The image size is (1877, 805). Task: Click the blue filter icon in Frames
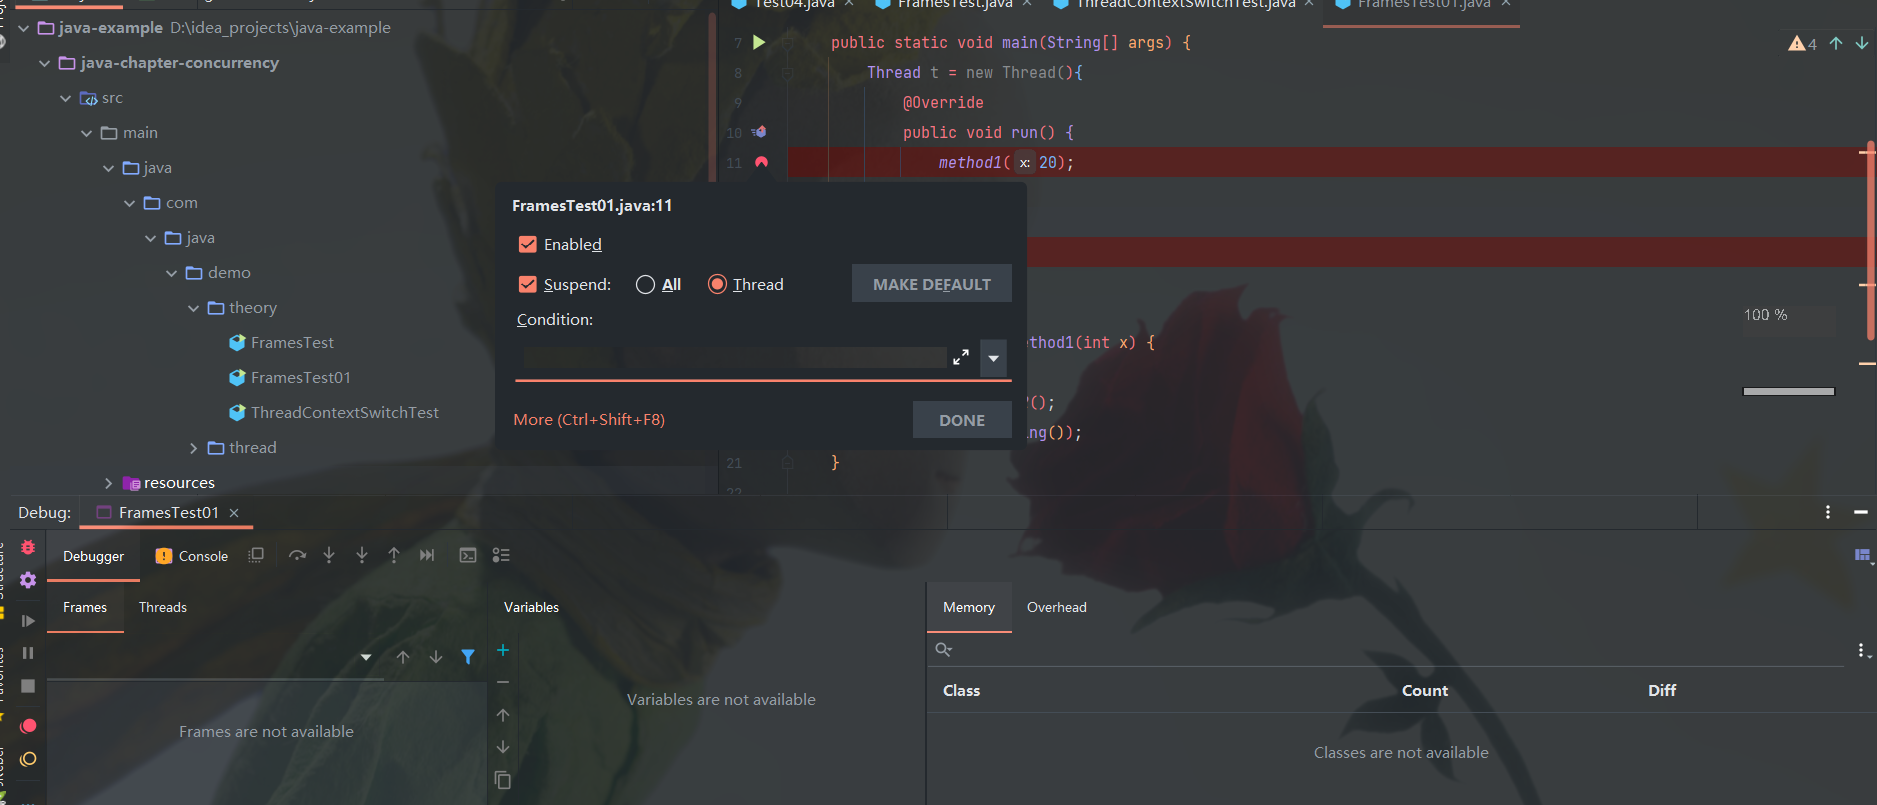pyautogui.click(x=467, y=657)
